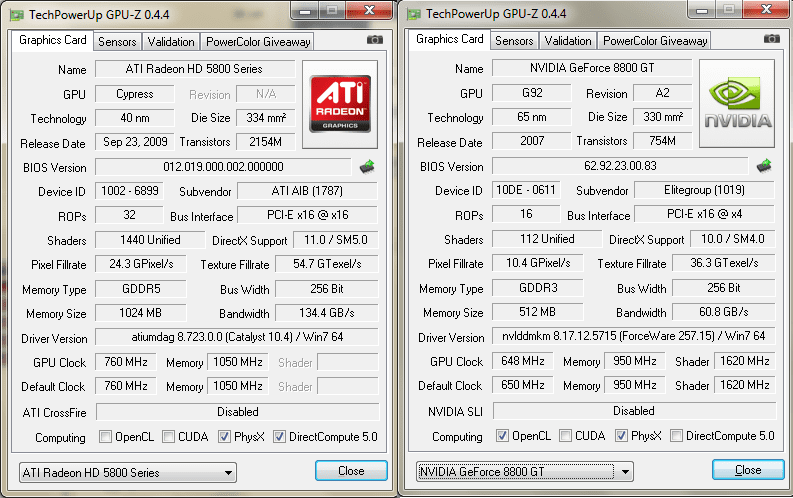
Task: Click the GDDR5 memory type value
Action: pos(141,289)
